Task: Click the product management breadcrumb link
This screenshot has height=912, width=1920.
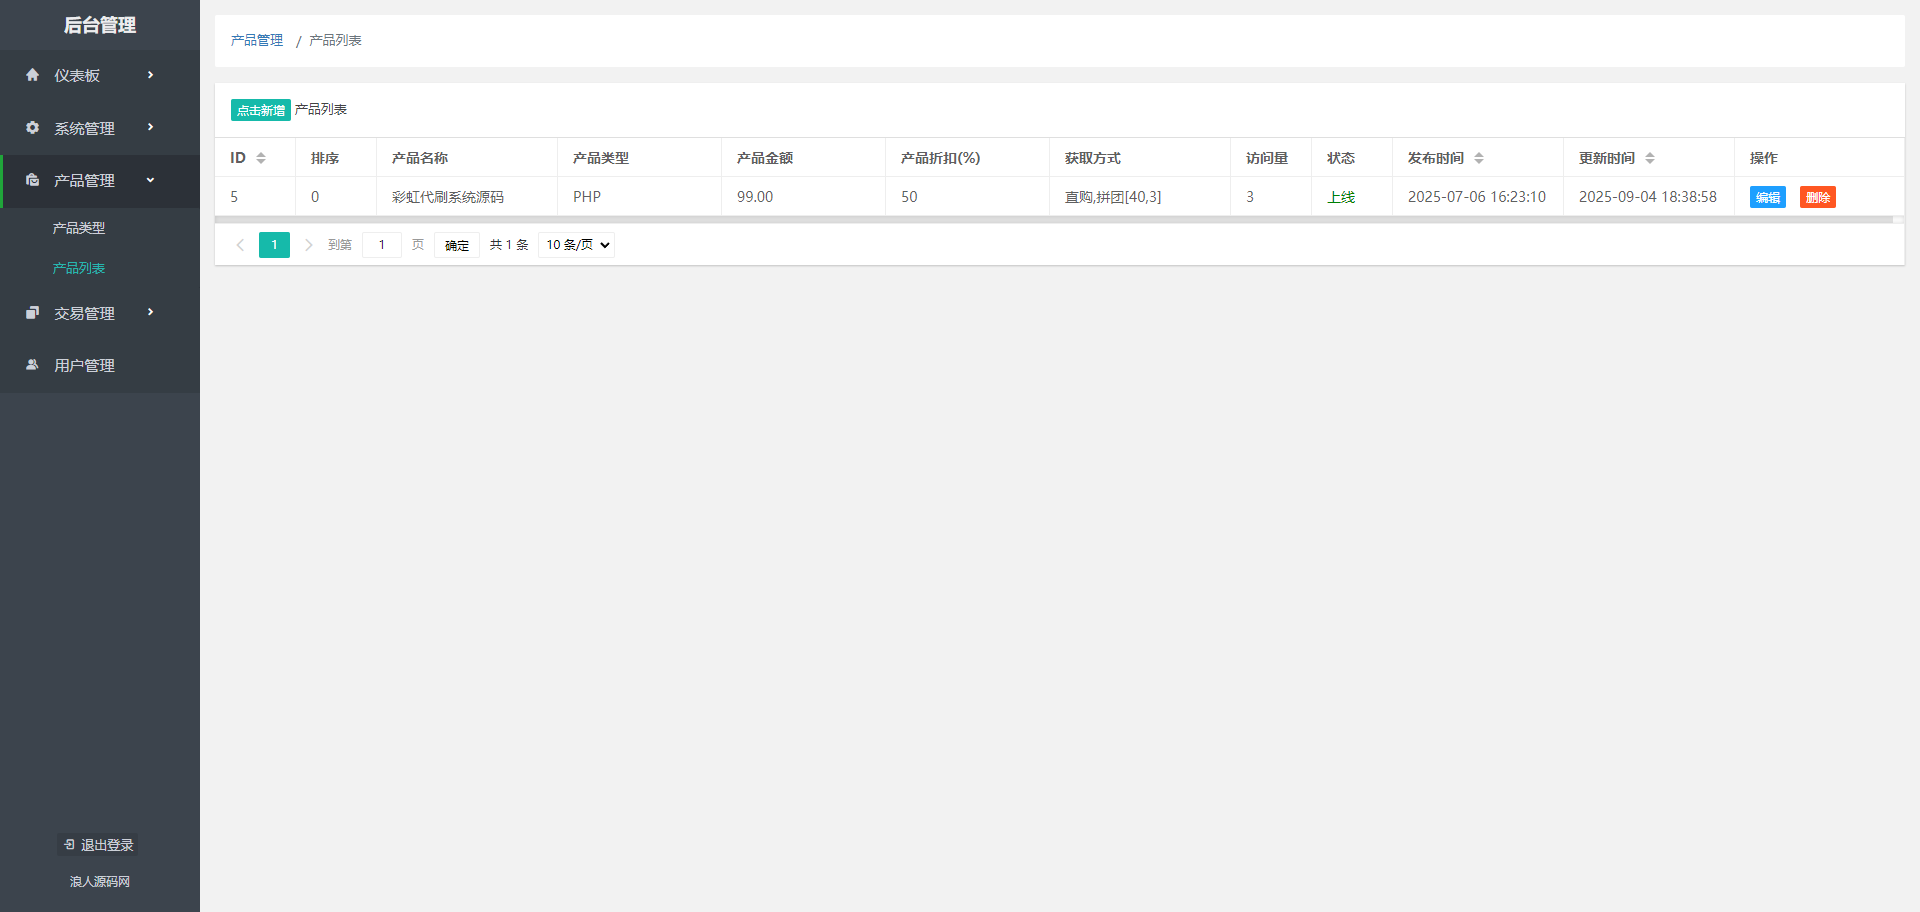Action: coord(257,40)
